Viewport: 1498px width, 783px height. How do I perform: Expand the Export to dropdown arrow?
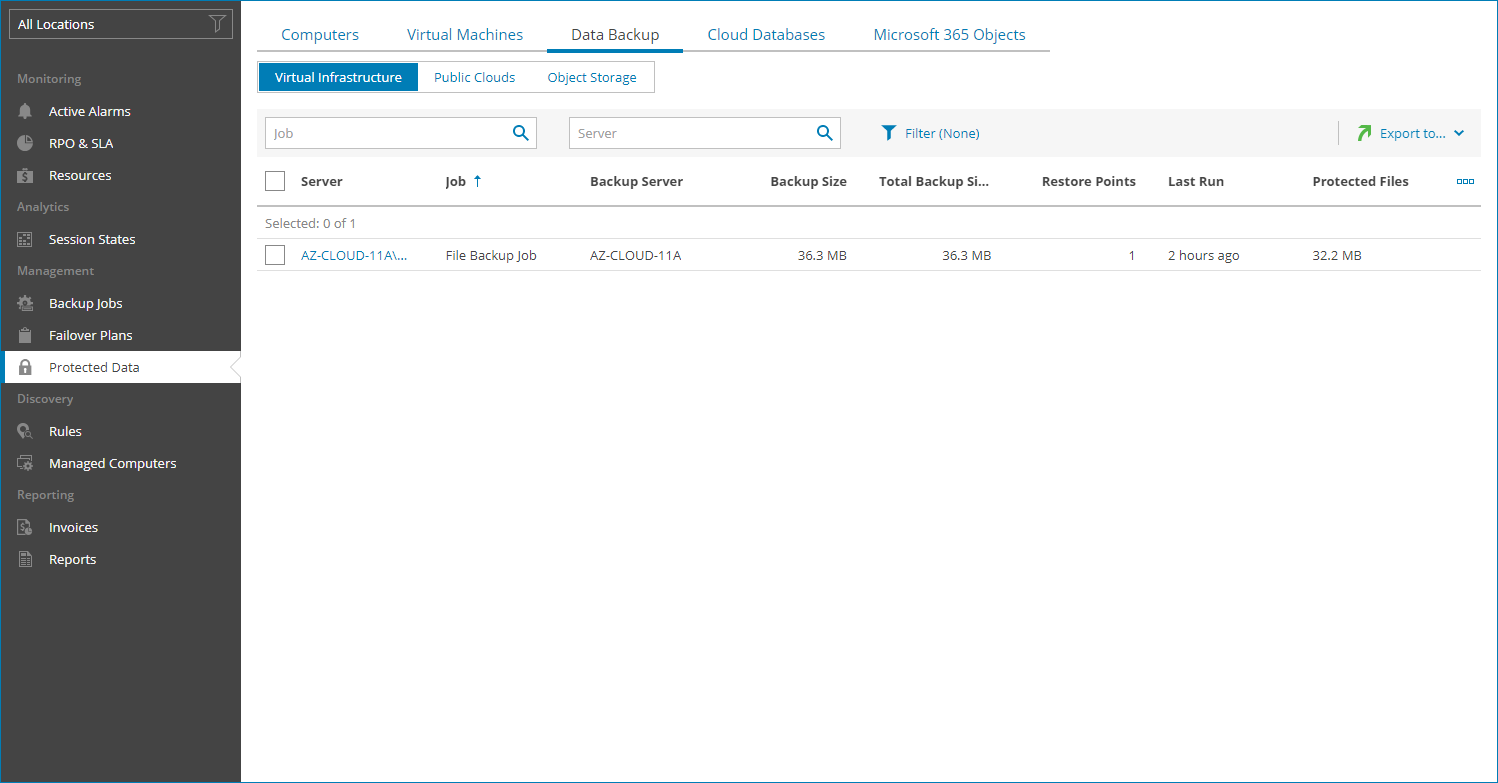point(1458,133)
